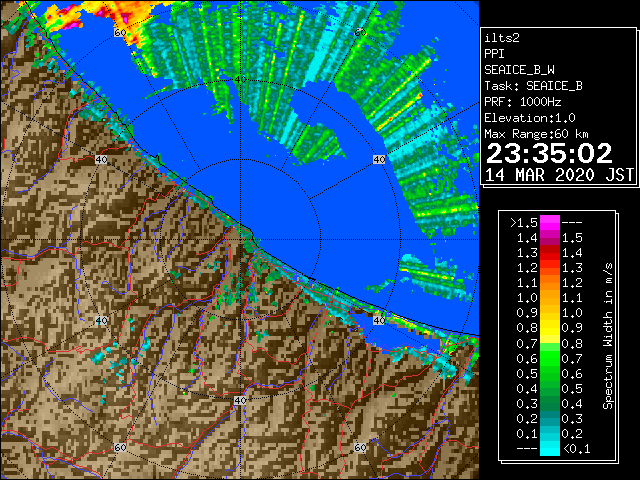640x480 pixels.
Task: Click the '40' range label southeast near the coast
Action: coord(379,320)
